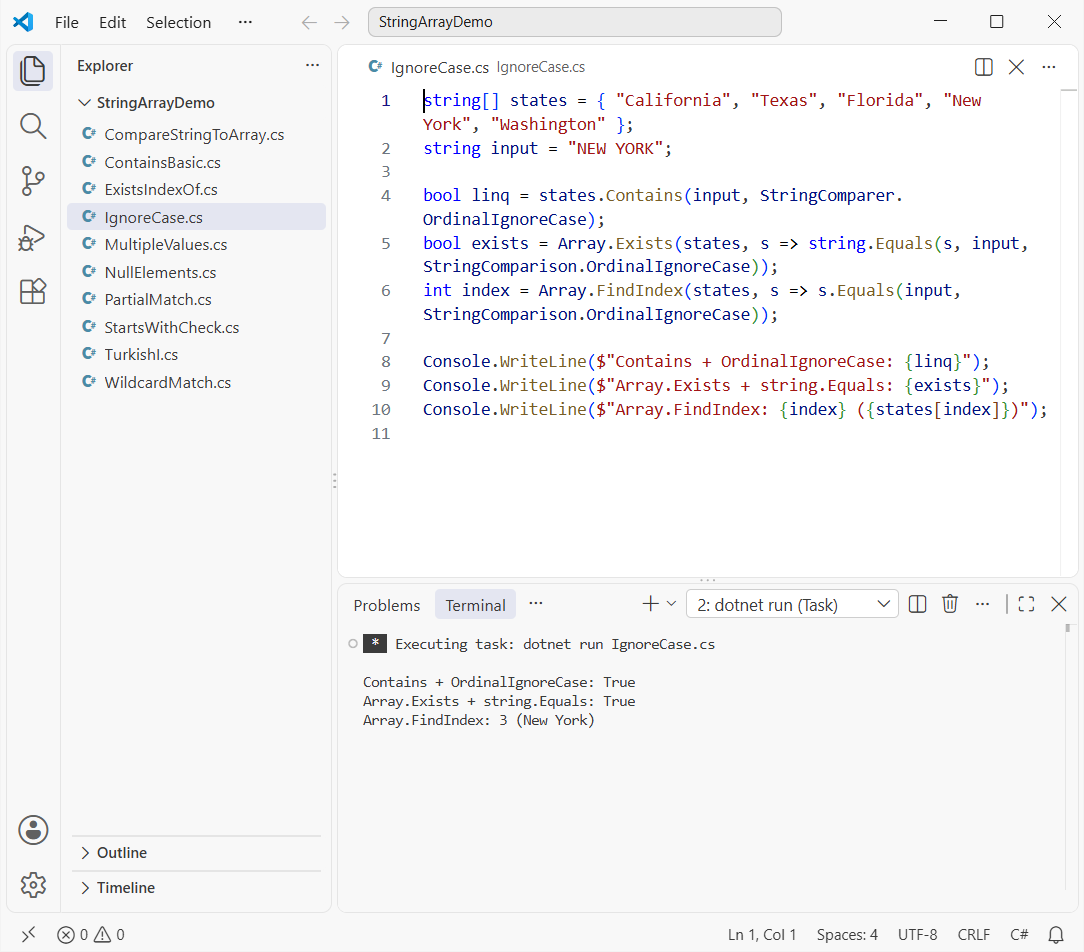This screenshot has height=952, width=1084.
Task: Open the remote window indicator in status bar
Action: 28,935
